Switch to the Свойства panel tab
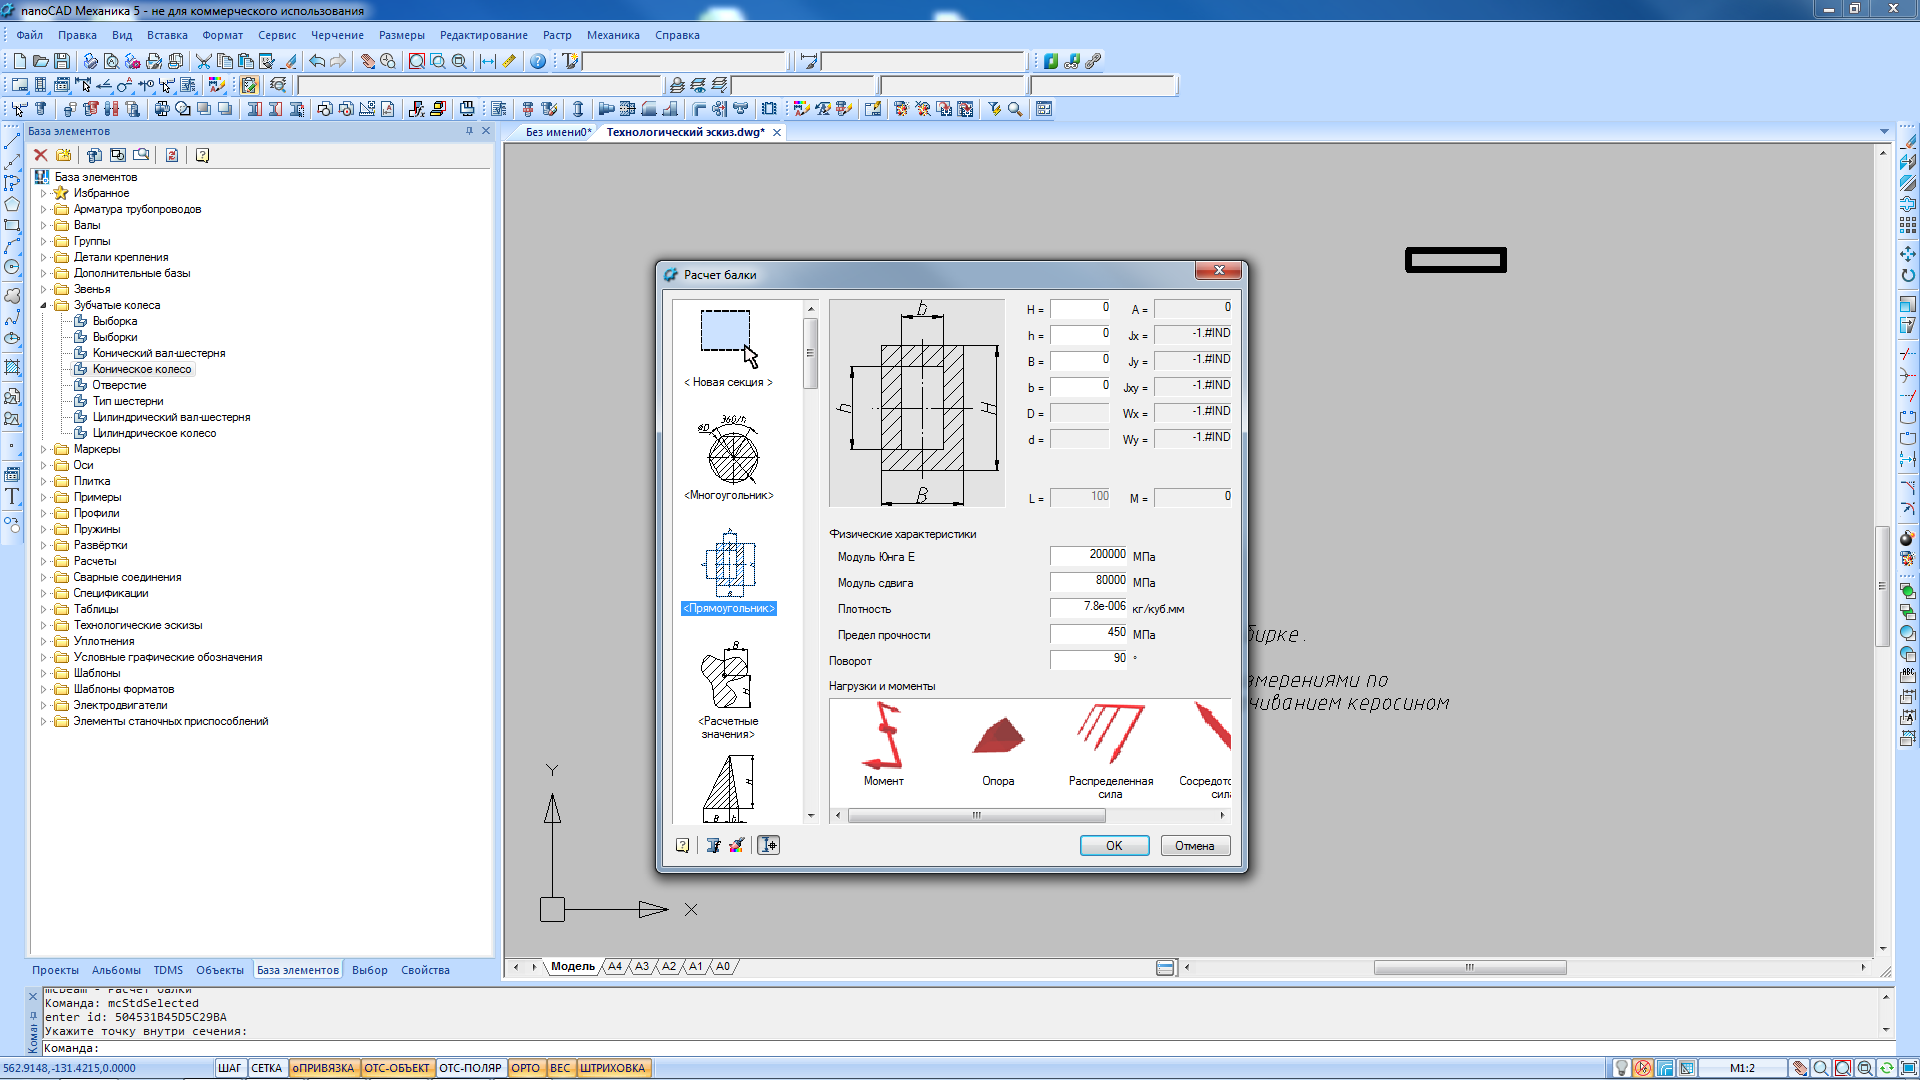The height and width of the screenshot is (1080, 1920). click(x=425, y=970)
